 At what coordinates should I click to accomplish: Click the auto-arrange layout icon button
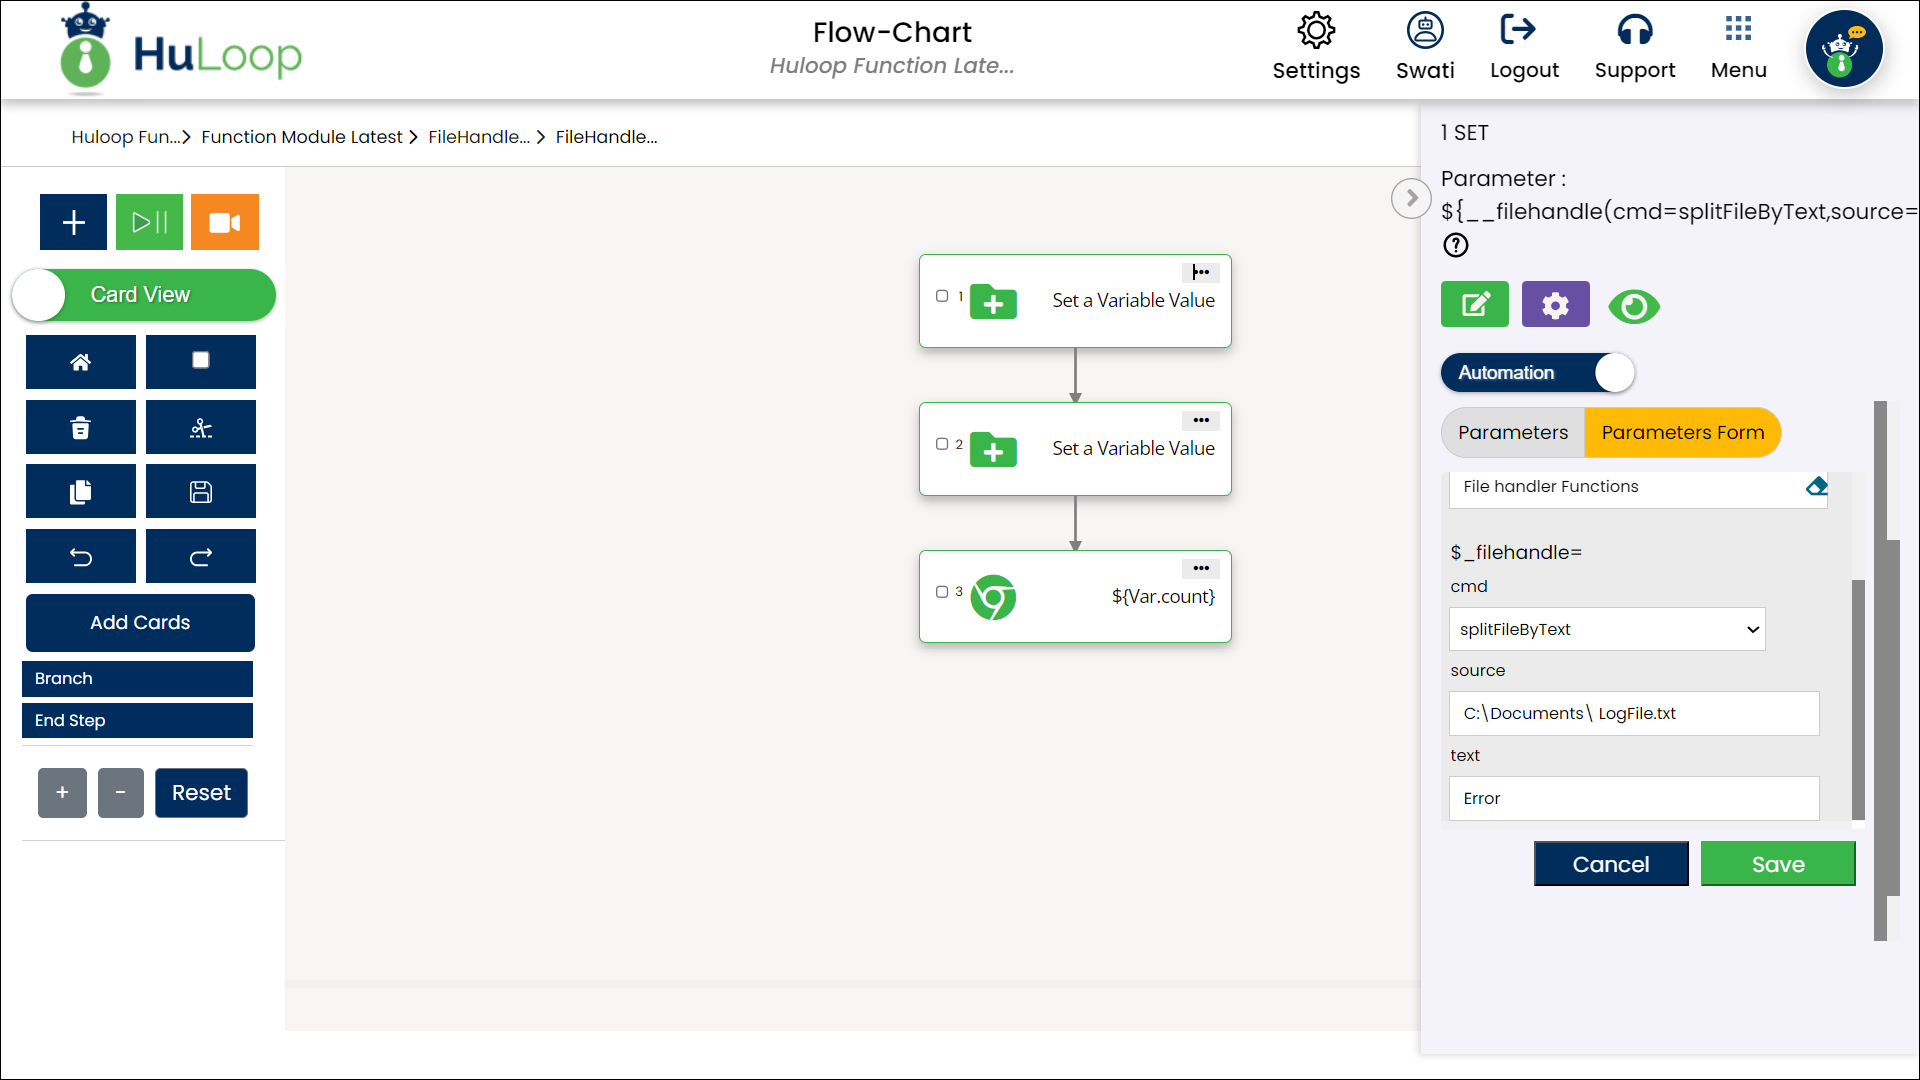pyautogui.click(x=201, y=428)
